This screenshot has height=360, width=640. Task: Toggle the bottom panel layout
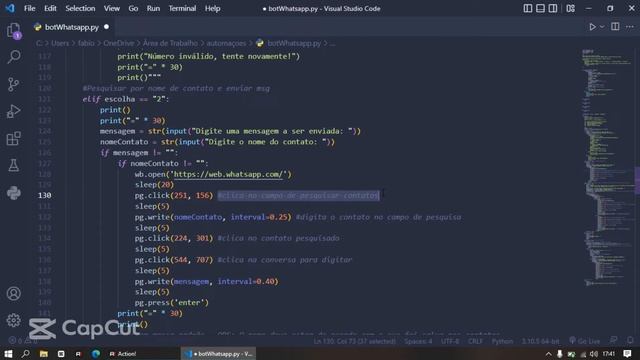540,8
